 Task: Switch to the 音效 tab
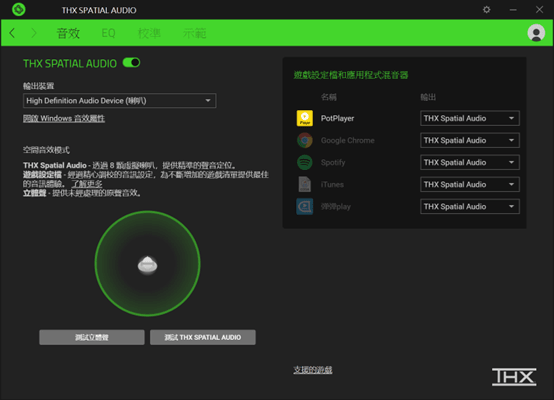tap(68, 33)
